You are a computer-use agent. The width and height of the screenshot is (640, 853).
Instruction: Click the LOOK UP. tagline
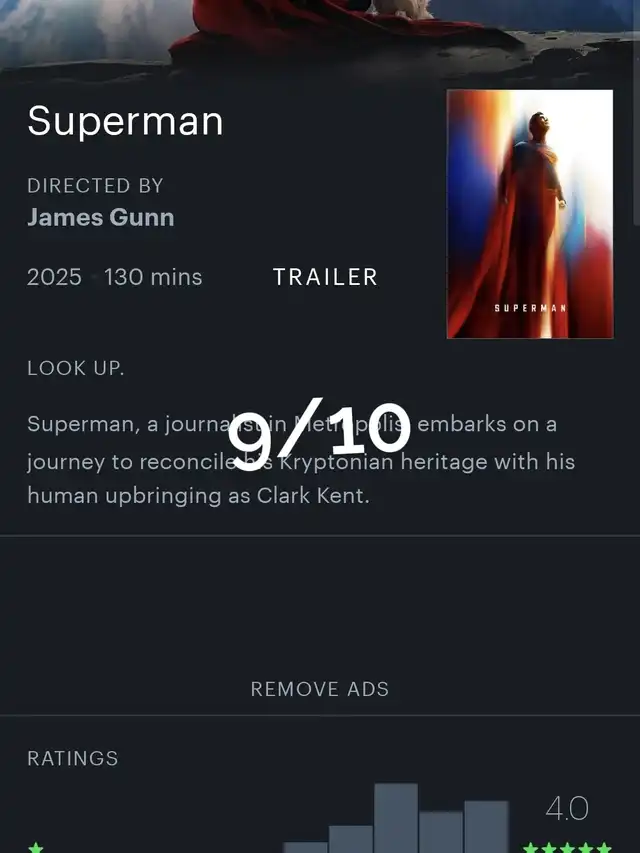click(76, 368)
